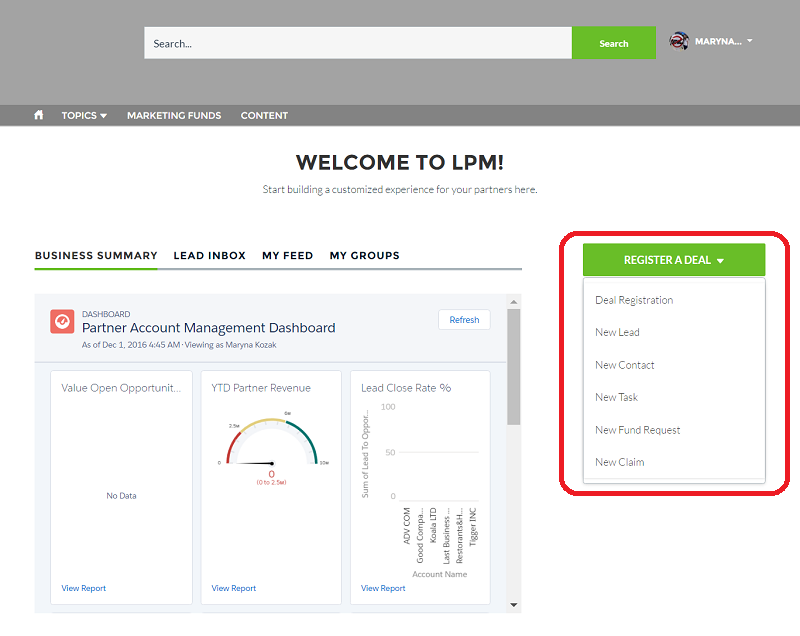The image size is (800, 636).
Task: Go to the Home icon in navigation bar
Action: (39, 115)
